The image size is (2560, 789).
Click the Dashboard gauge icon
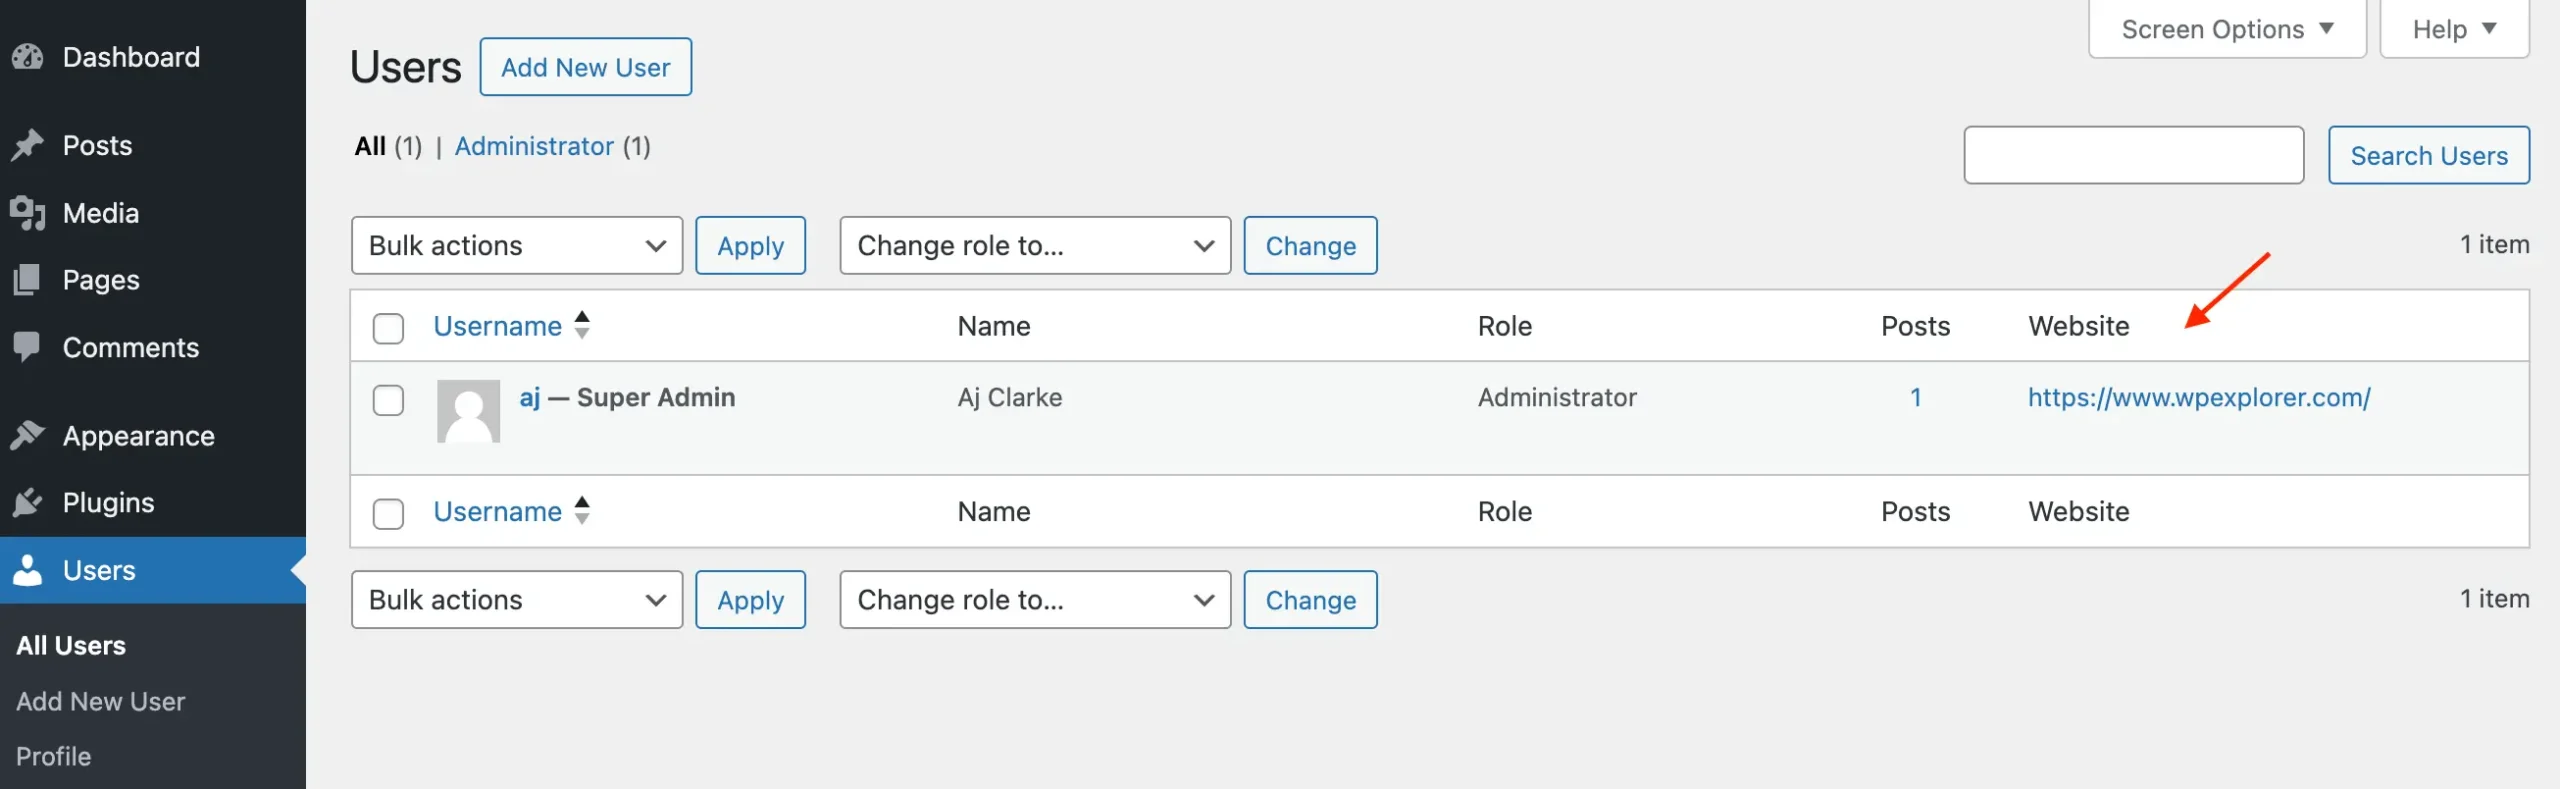(28, 58)
